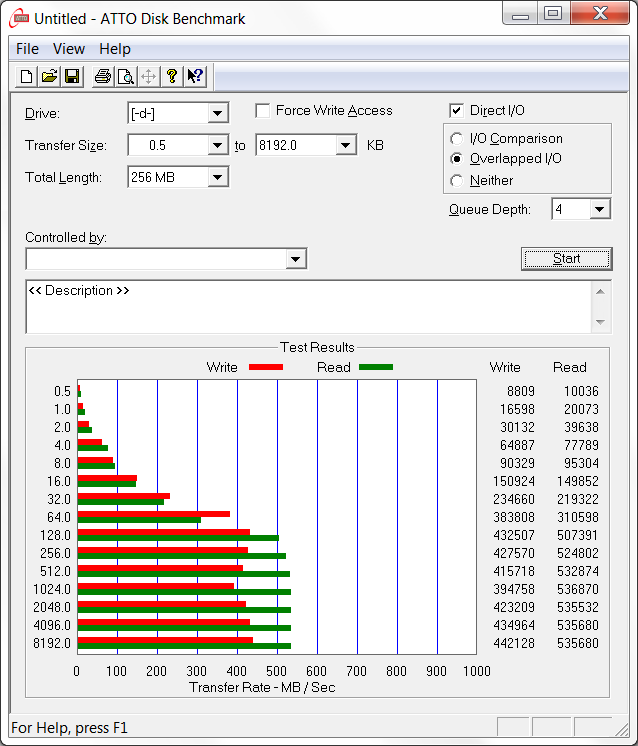Click the Open folder toolbar icon
Image resolution: width=638 pixels, height=746 pixels.
pos(49,77)
